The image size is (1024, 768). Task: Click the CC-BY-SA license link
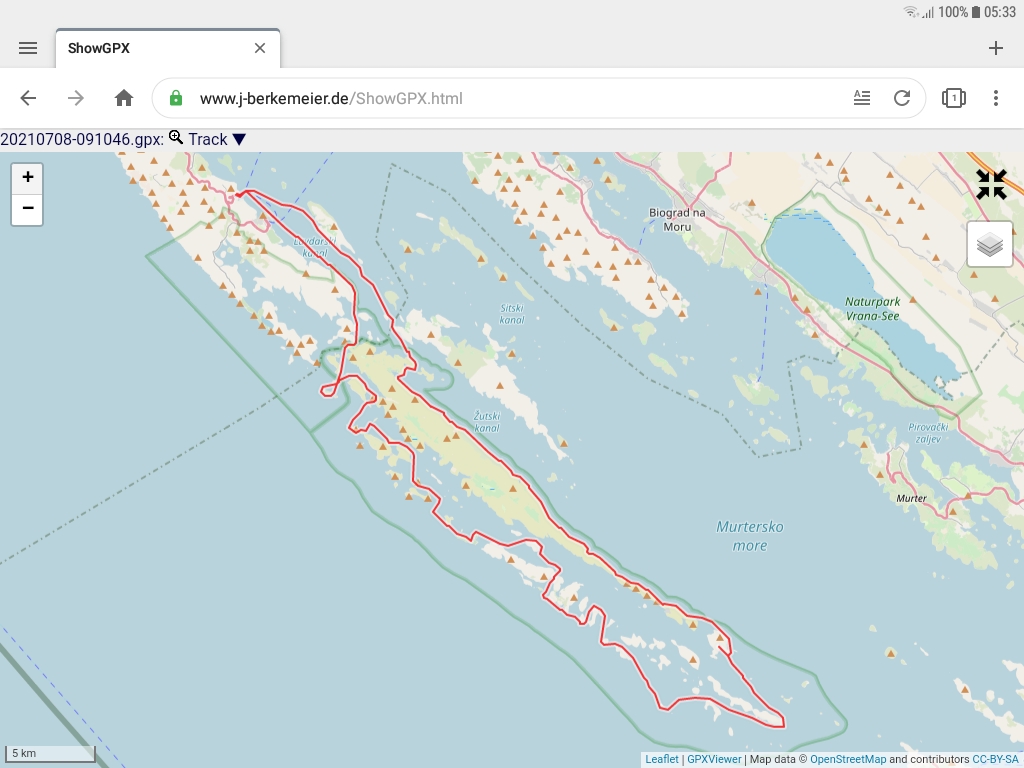[x=995, y=759]
